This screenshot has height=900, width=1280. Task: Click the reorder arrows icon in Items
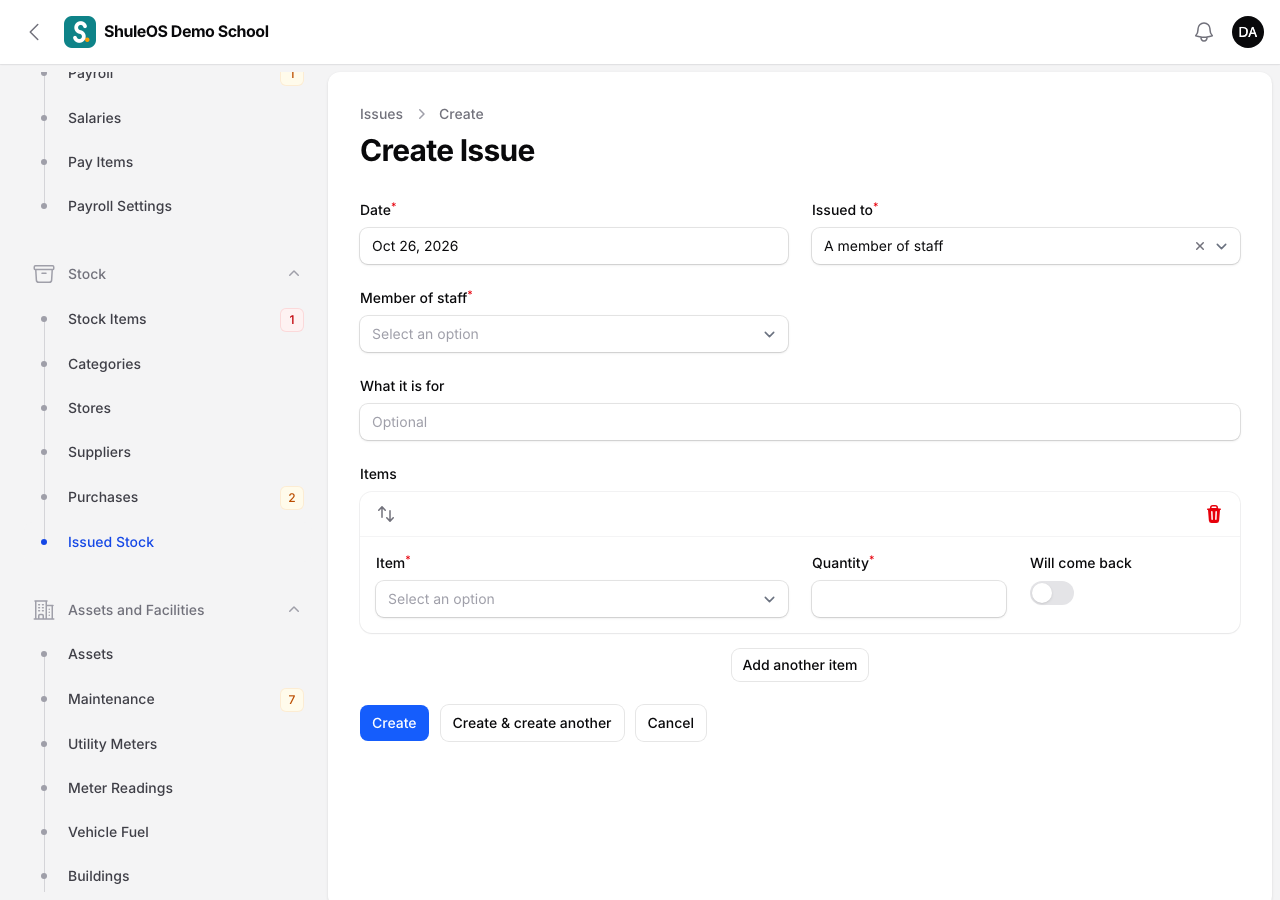386,514
